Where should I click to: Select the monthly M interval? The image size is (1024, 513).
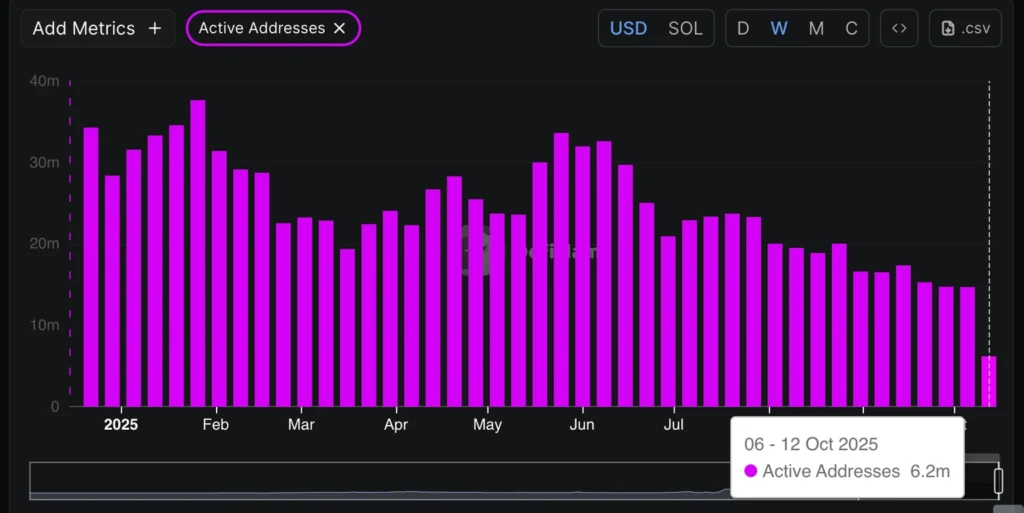tap(816, 28)
